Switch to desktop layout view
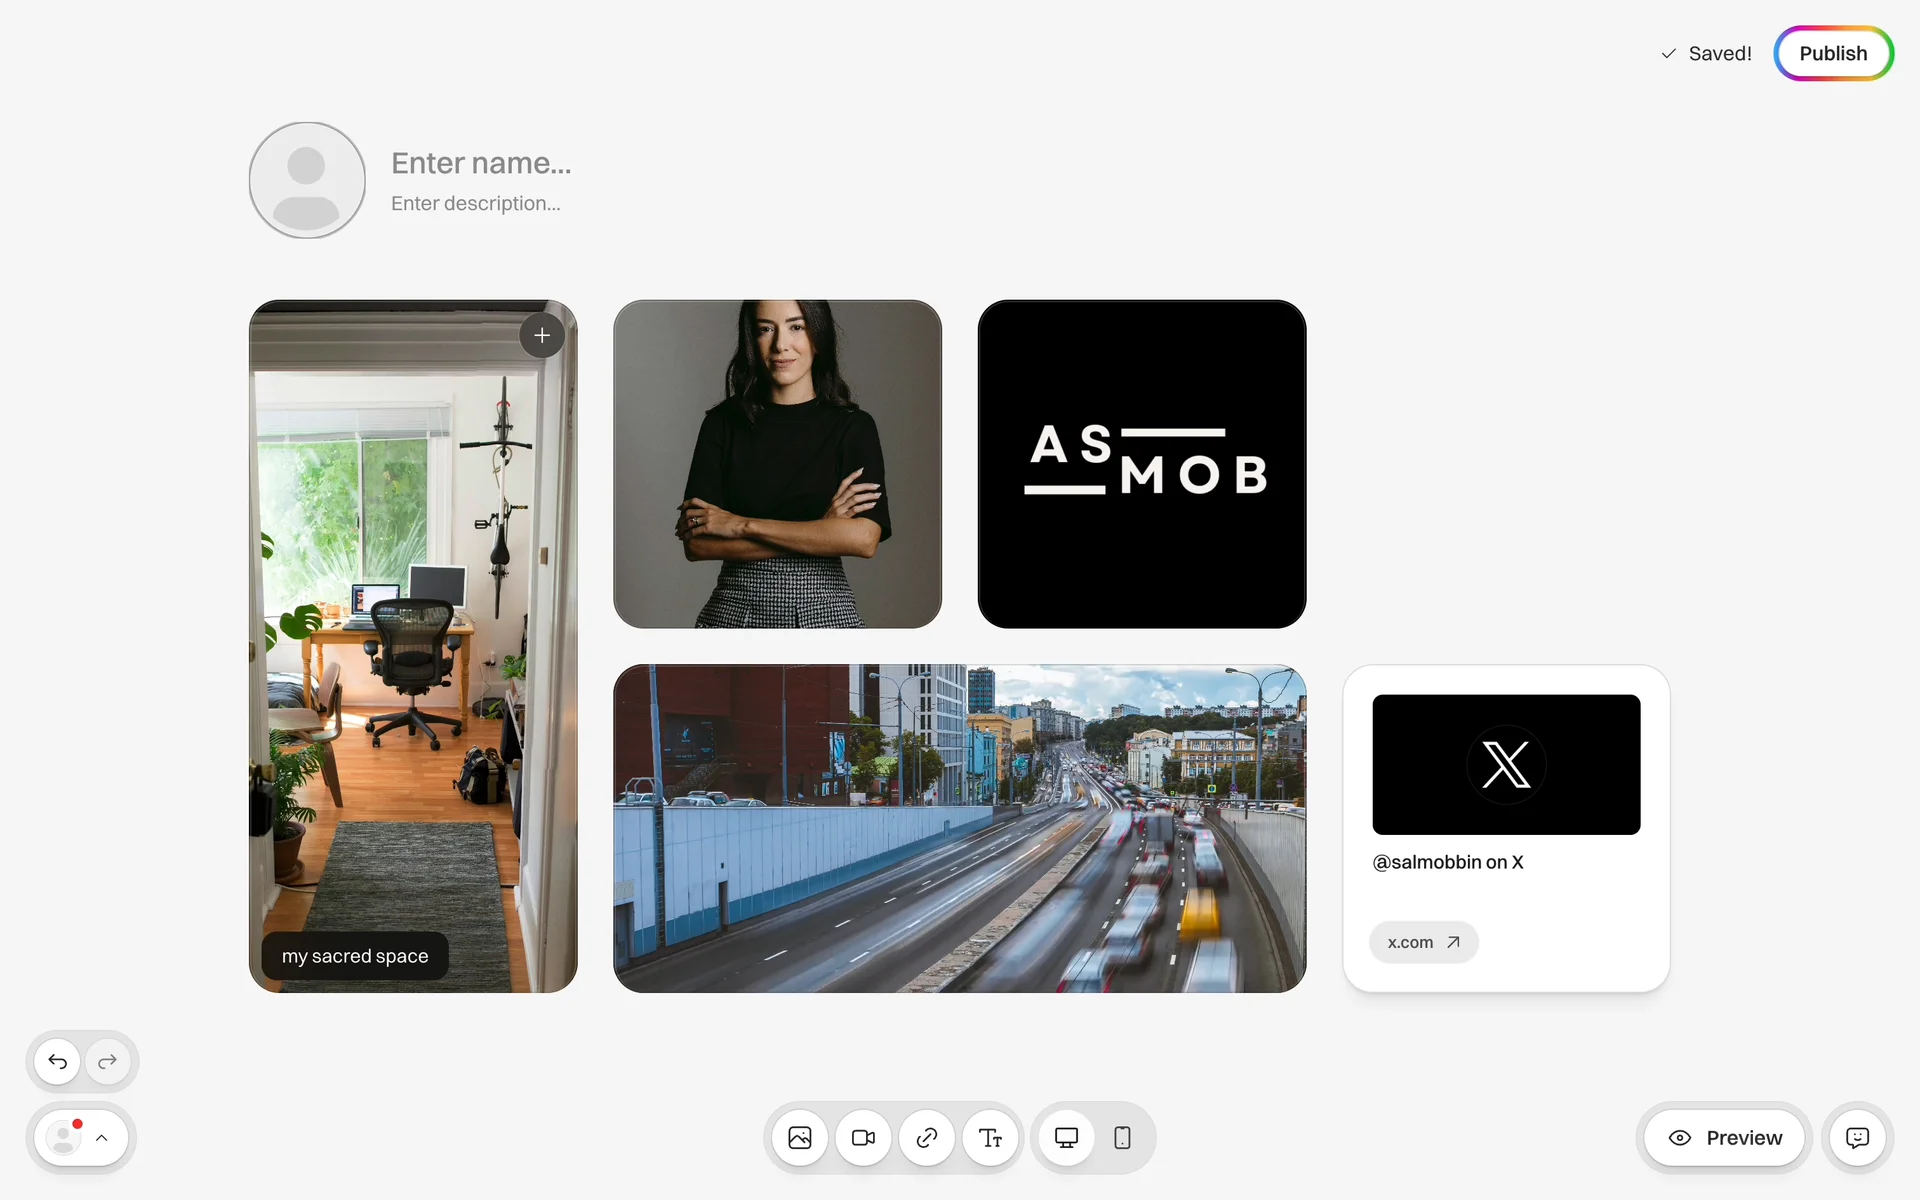The image size is (1920, 1200). pos(1066,1138)
